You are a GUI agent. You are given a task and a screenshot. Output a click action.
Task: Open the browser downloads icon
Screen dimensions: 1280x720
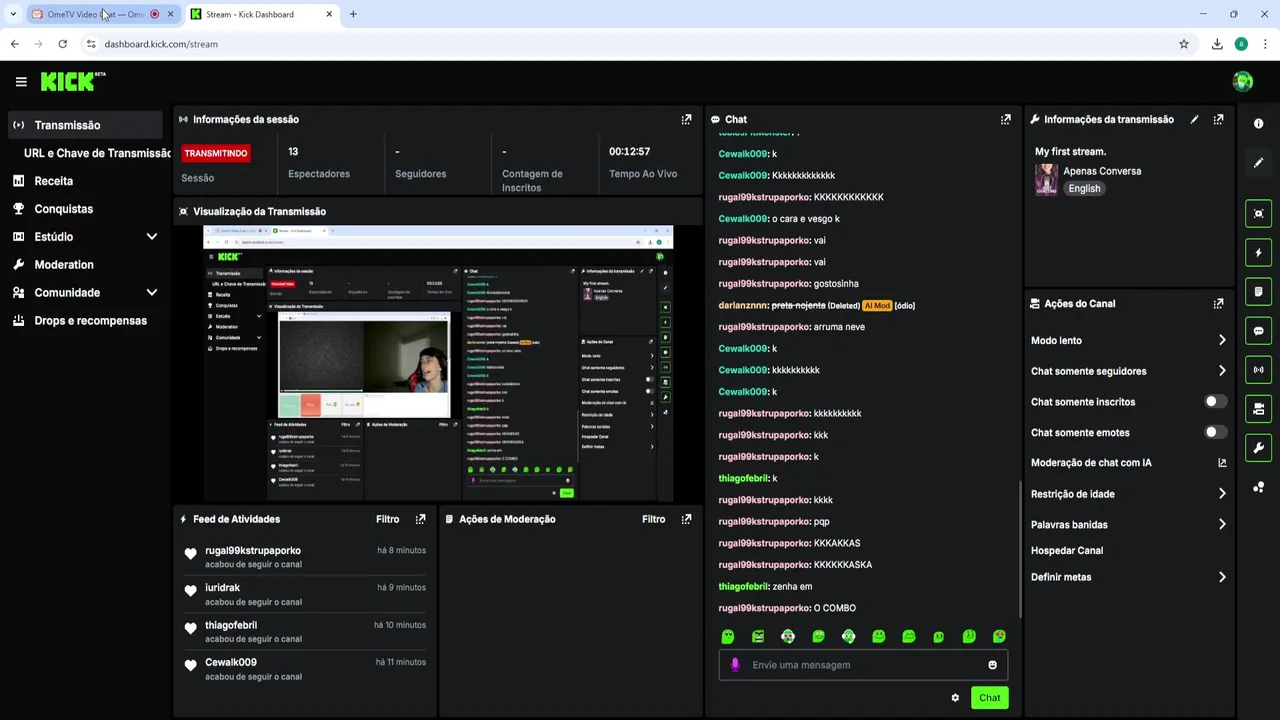pos(1217,44)
